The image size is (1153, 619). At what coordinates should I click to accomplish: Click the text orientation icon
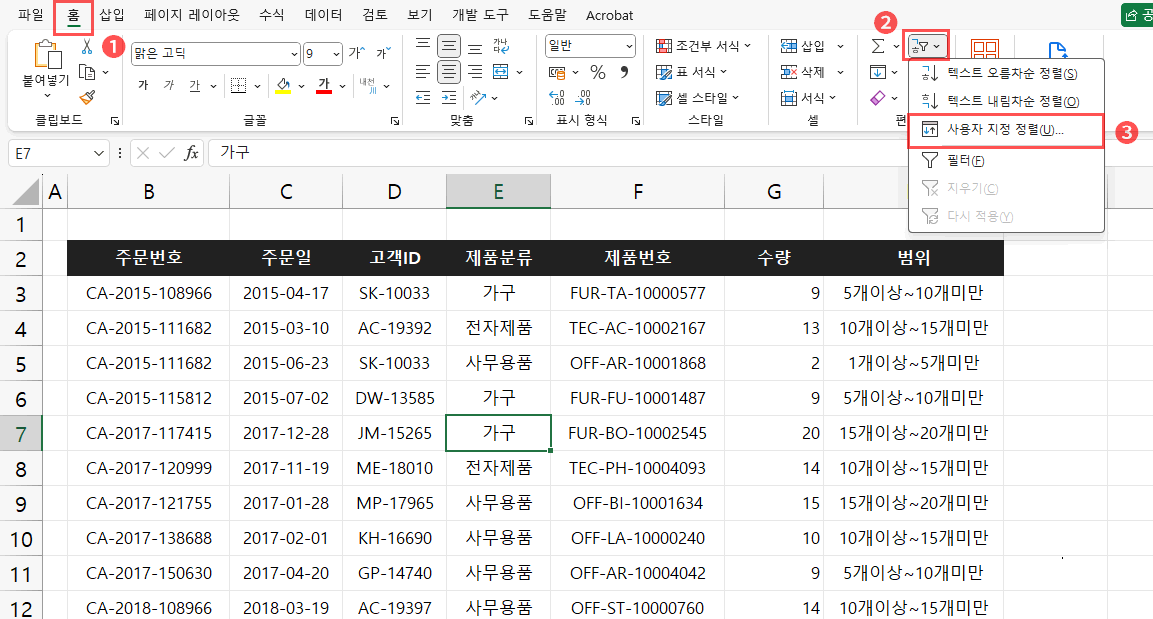click(x=478, y=98)
